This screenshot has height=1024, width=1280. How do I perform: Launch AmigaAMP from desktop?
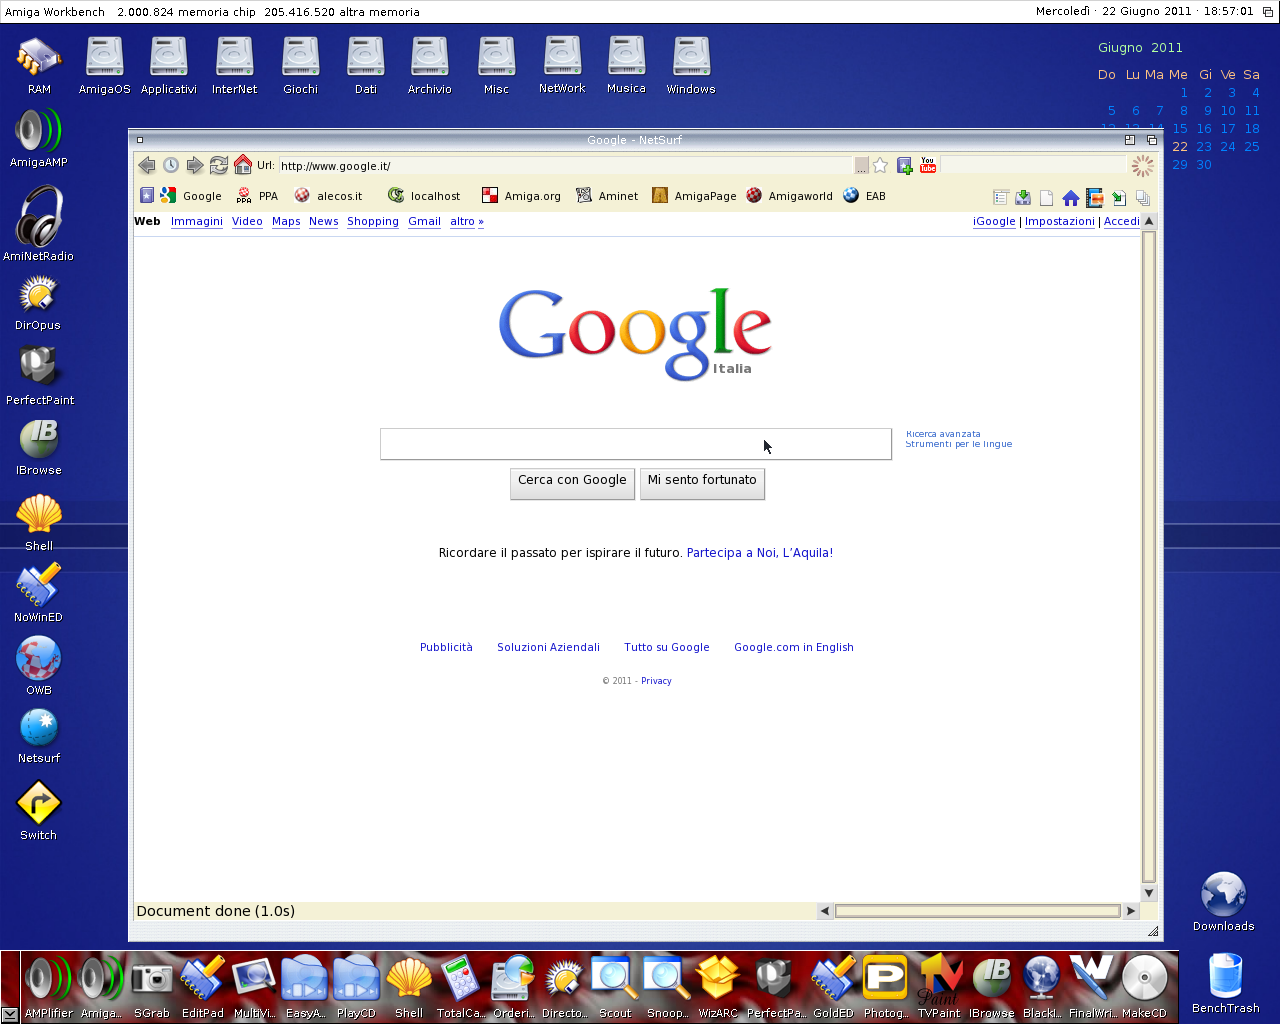39,138
